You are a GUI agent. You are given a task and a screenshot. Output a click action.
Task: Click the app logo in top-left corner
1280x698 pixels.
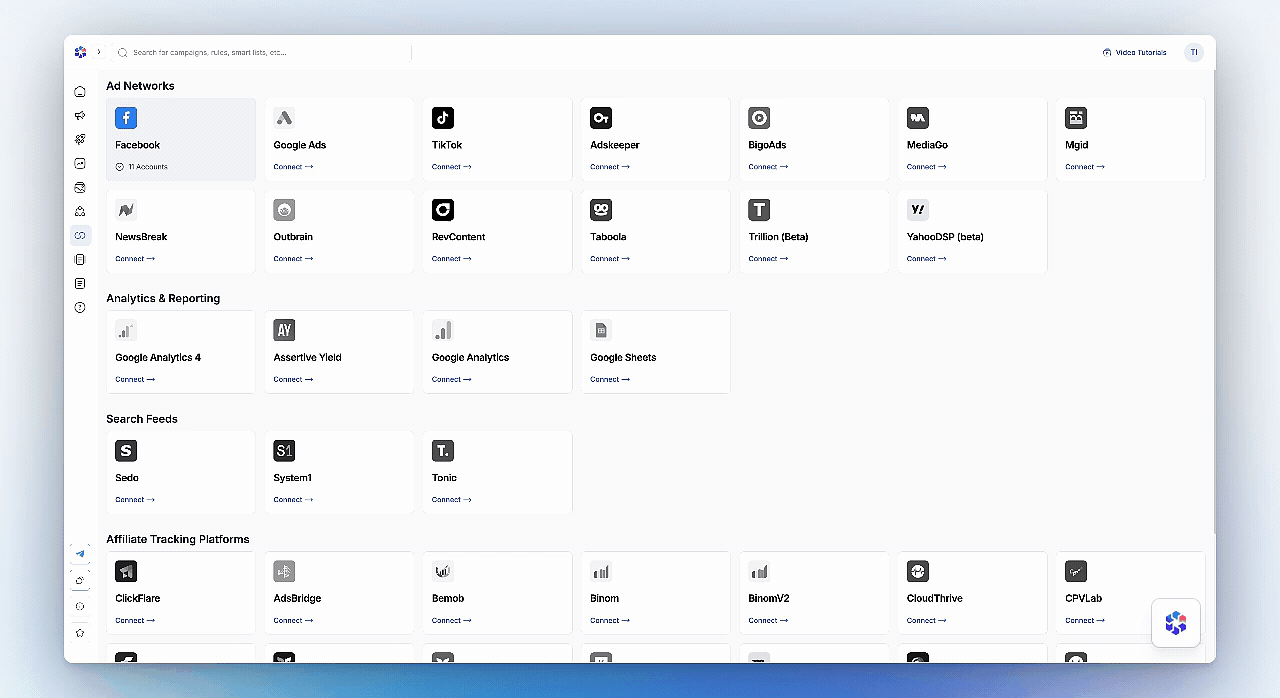tap(80, 52)
